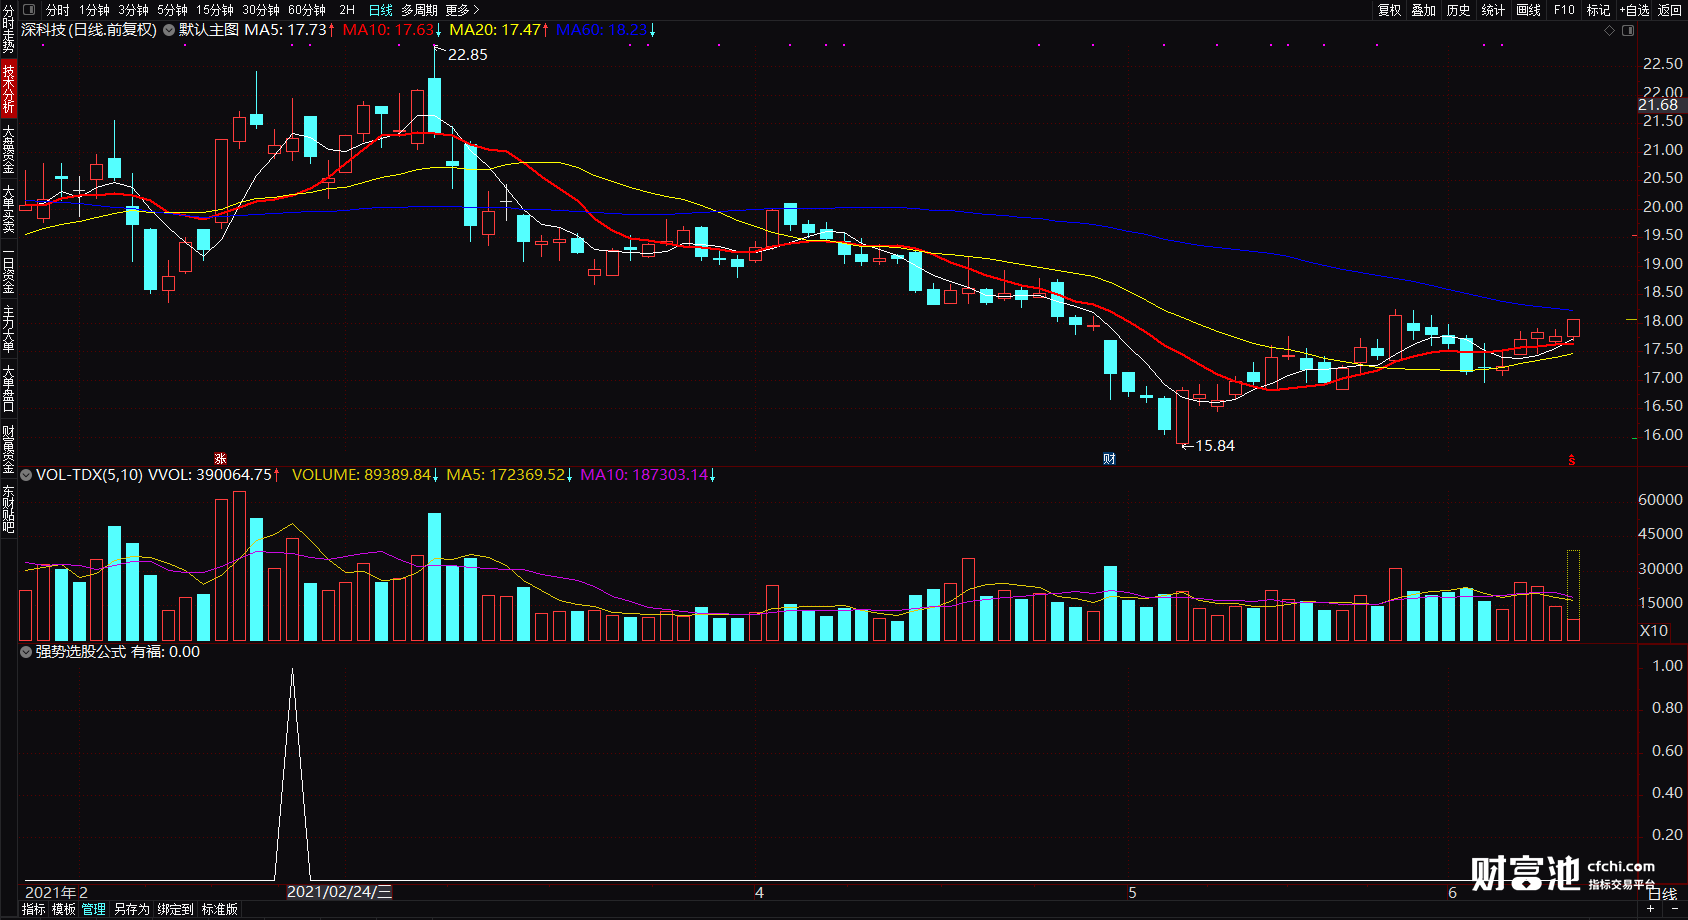1688x920 pixels.
Task: Open the 大单资金 sidebar tab
Action: 8,148
